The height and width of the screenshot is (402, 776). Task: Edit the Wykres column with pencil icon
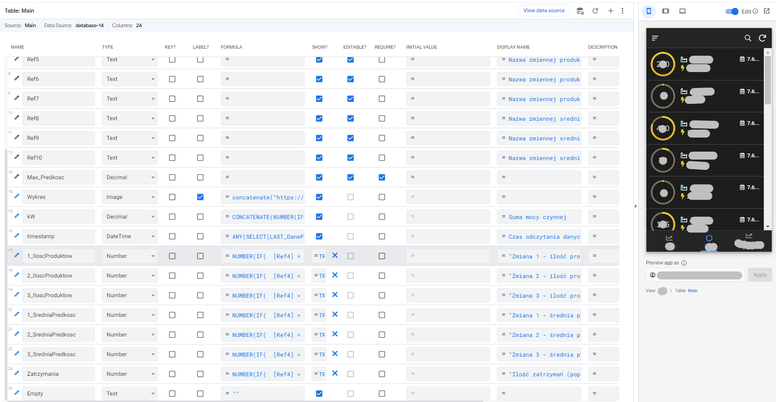[16, 196]
